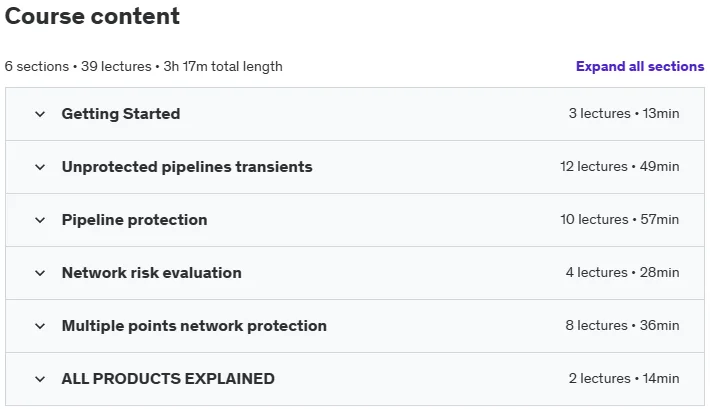
Task: Click the chevron beside Multiple points network protection
Action: [x=40, y=326]
